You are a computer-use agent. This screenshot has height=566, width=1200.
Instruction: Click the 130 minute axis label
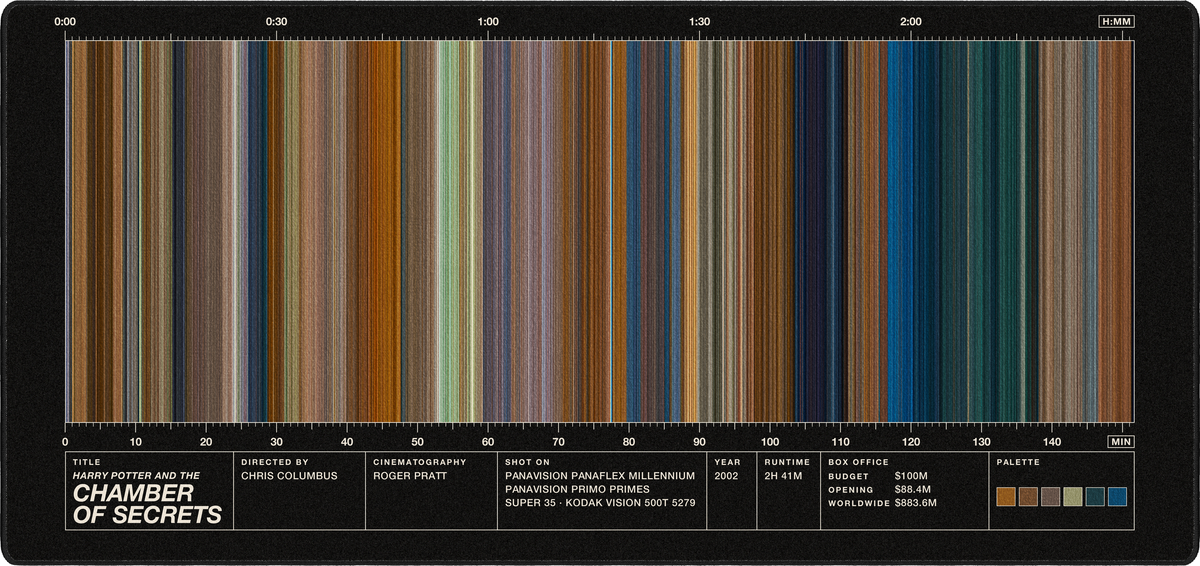point(982,441)
